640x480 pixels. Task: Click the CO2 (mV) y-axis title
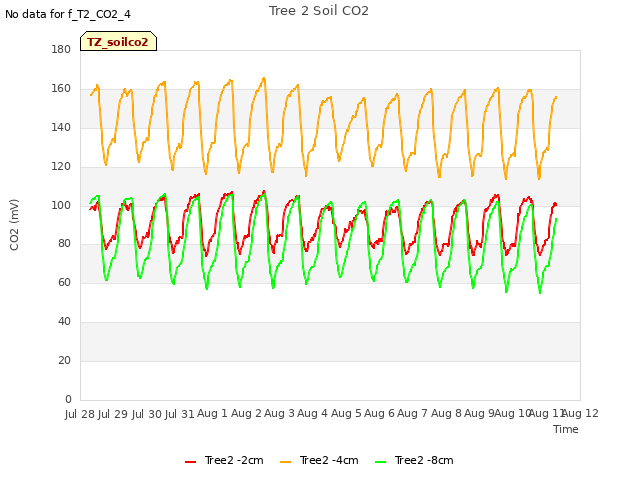[x=14, y=225]
